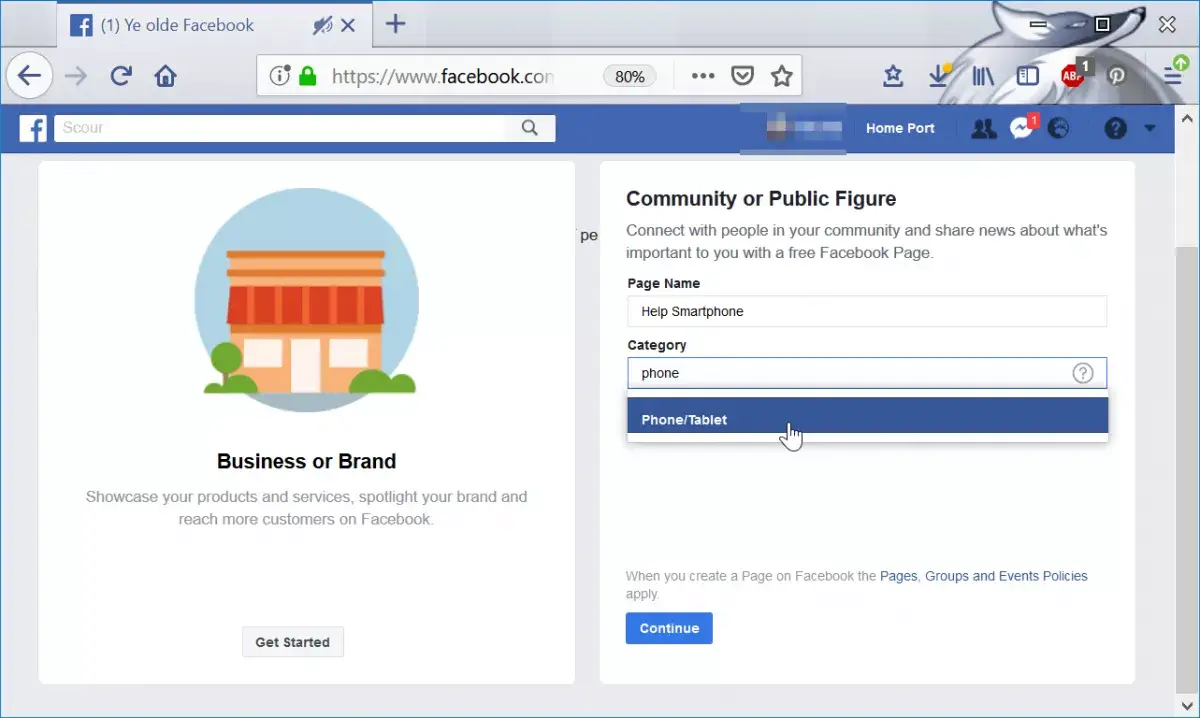Open the downloads panel
Image resolution: width=1200 pixels, height=718 pixels.
click(938, 76)
